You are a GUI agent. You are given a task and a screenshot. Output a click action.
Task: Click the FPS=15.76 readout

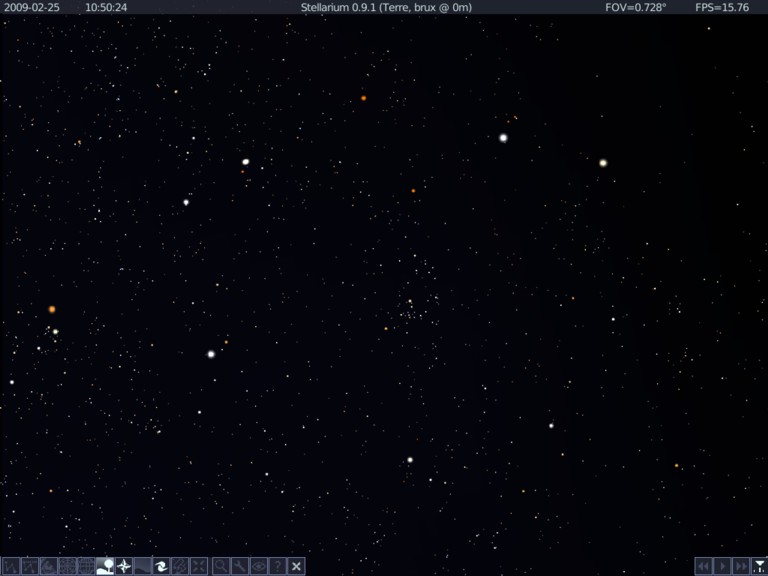coord(722,7)
